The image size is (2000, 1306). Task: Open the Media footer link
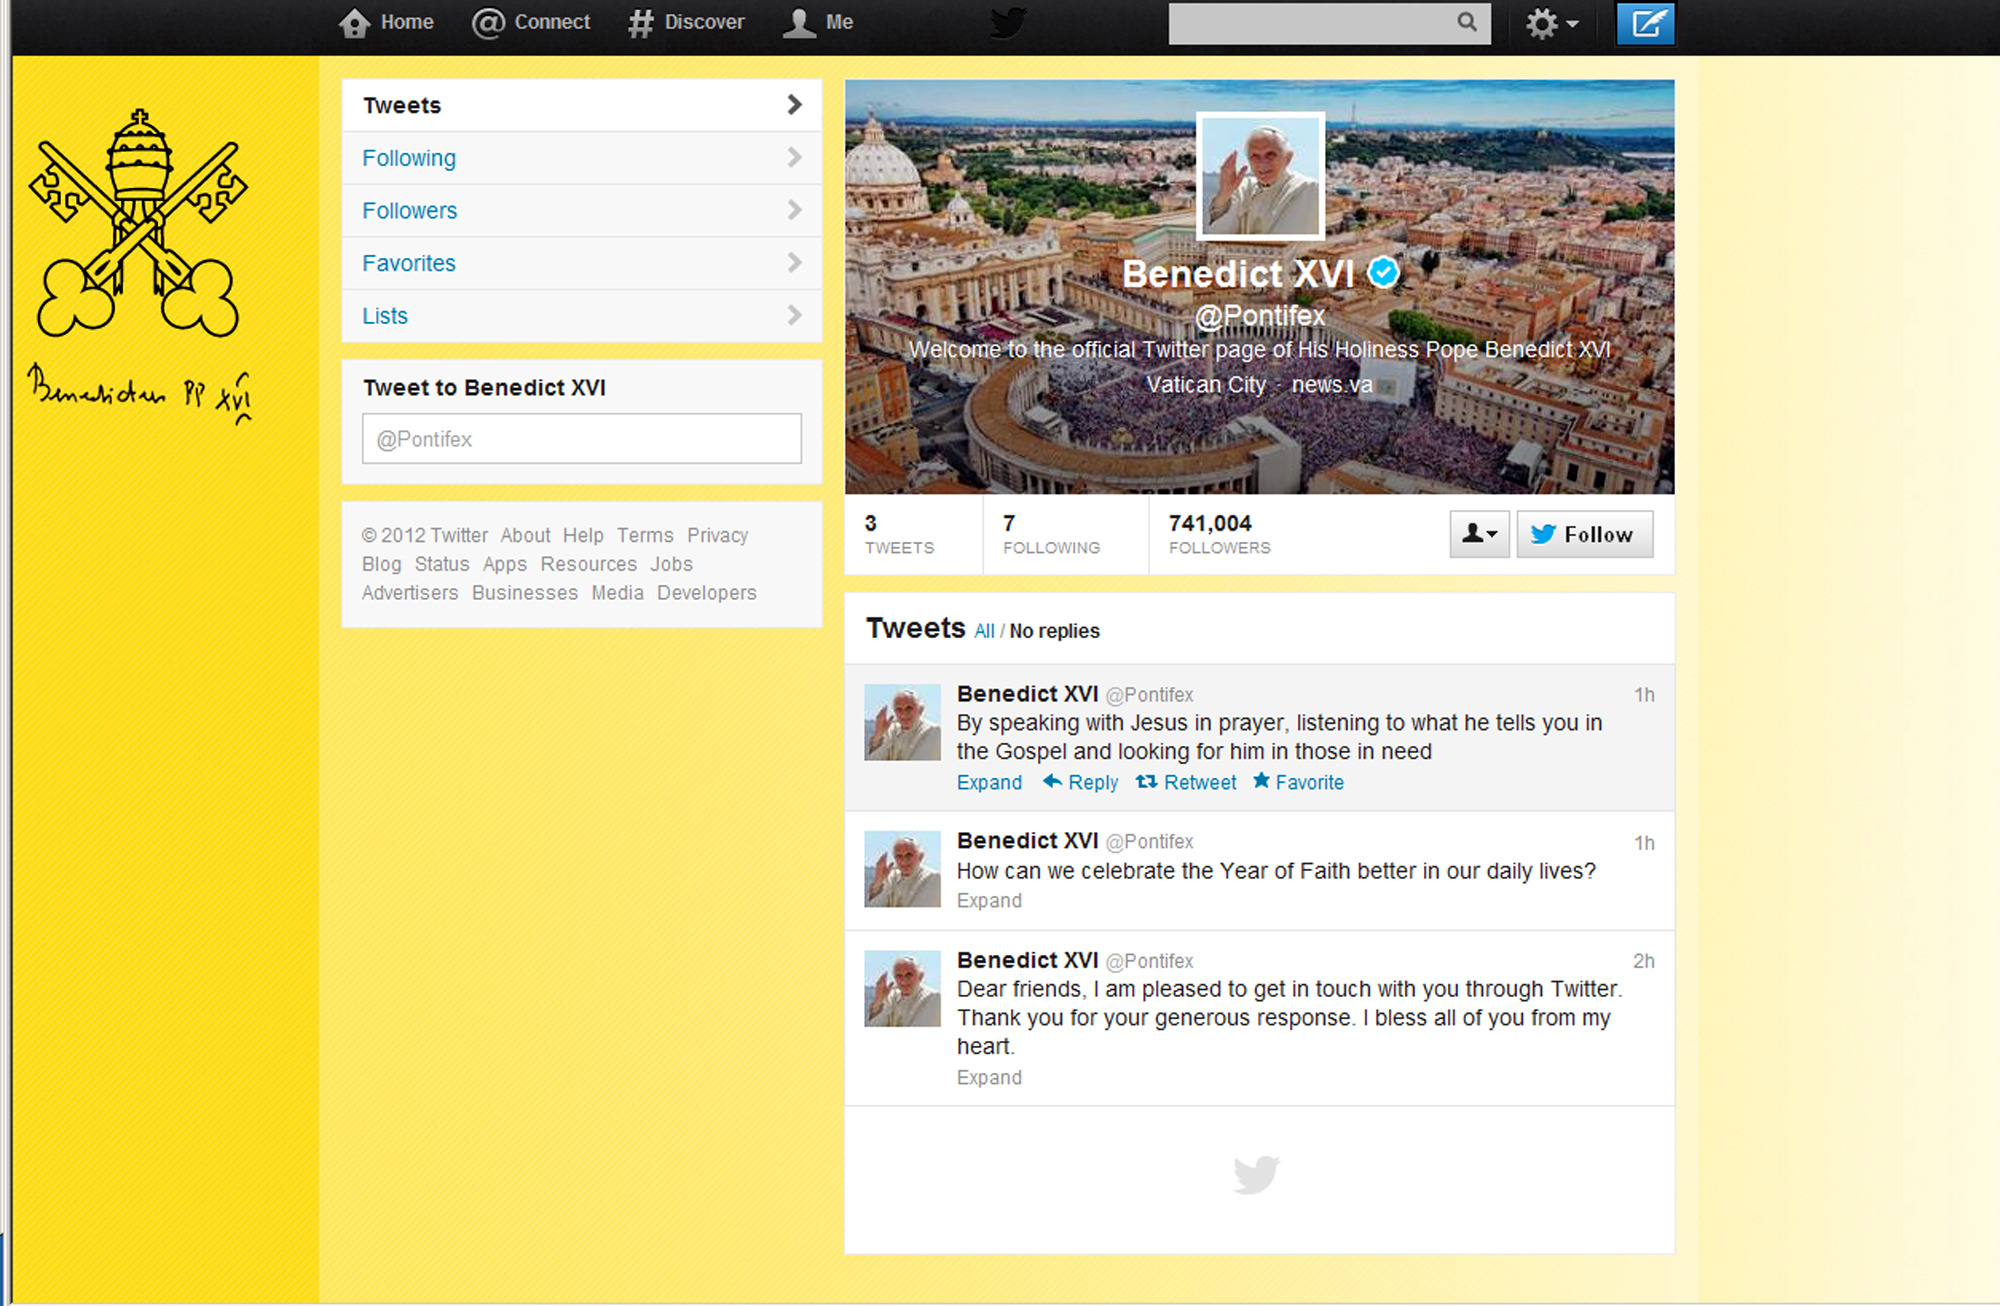click(617, 593)
